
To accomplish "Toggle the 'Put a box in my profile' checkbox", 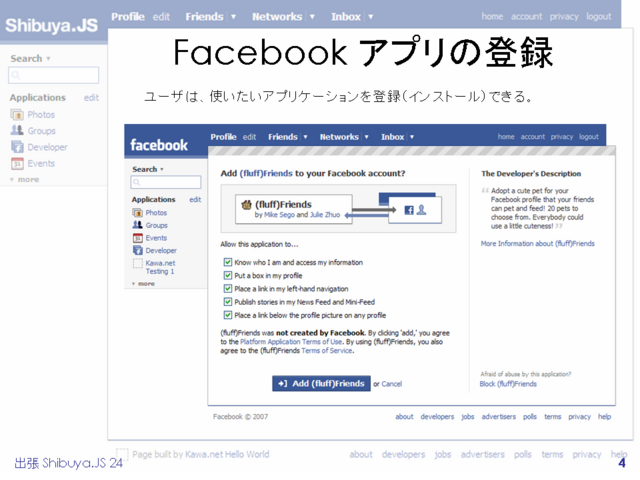I will pos(228,275).
